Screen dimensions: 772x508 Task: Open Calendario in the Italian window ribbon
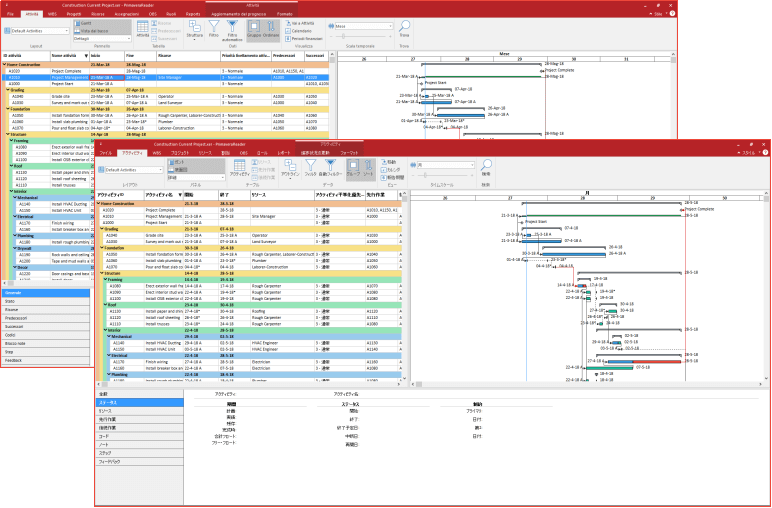[298, 31]
